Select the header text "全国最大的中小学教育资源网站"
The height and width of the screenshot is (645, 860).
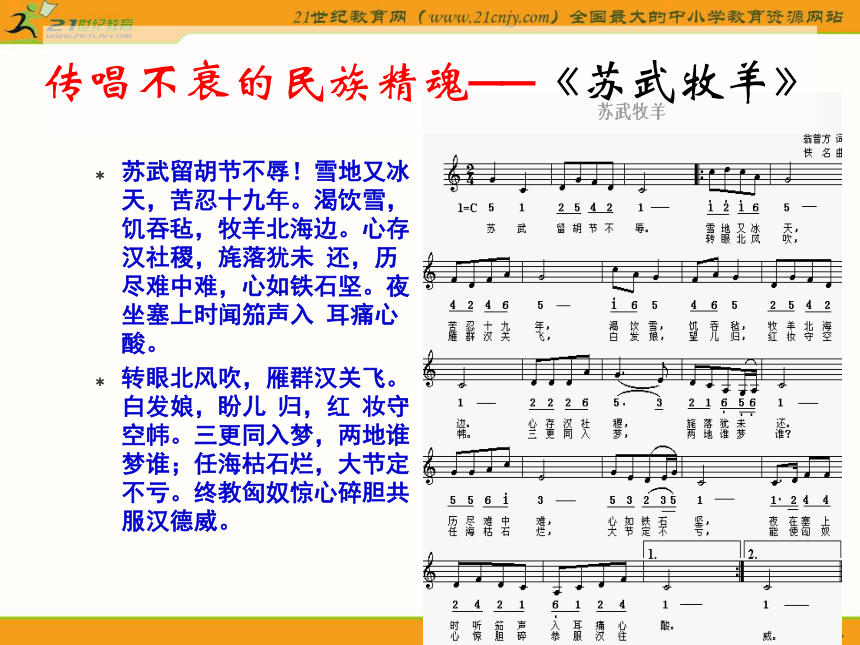[x=706, y=17]
